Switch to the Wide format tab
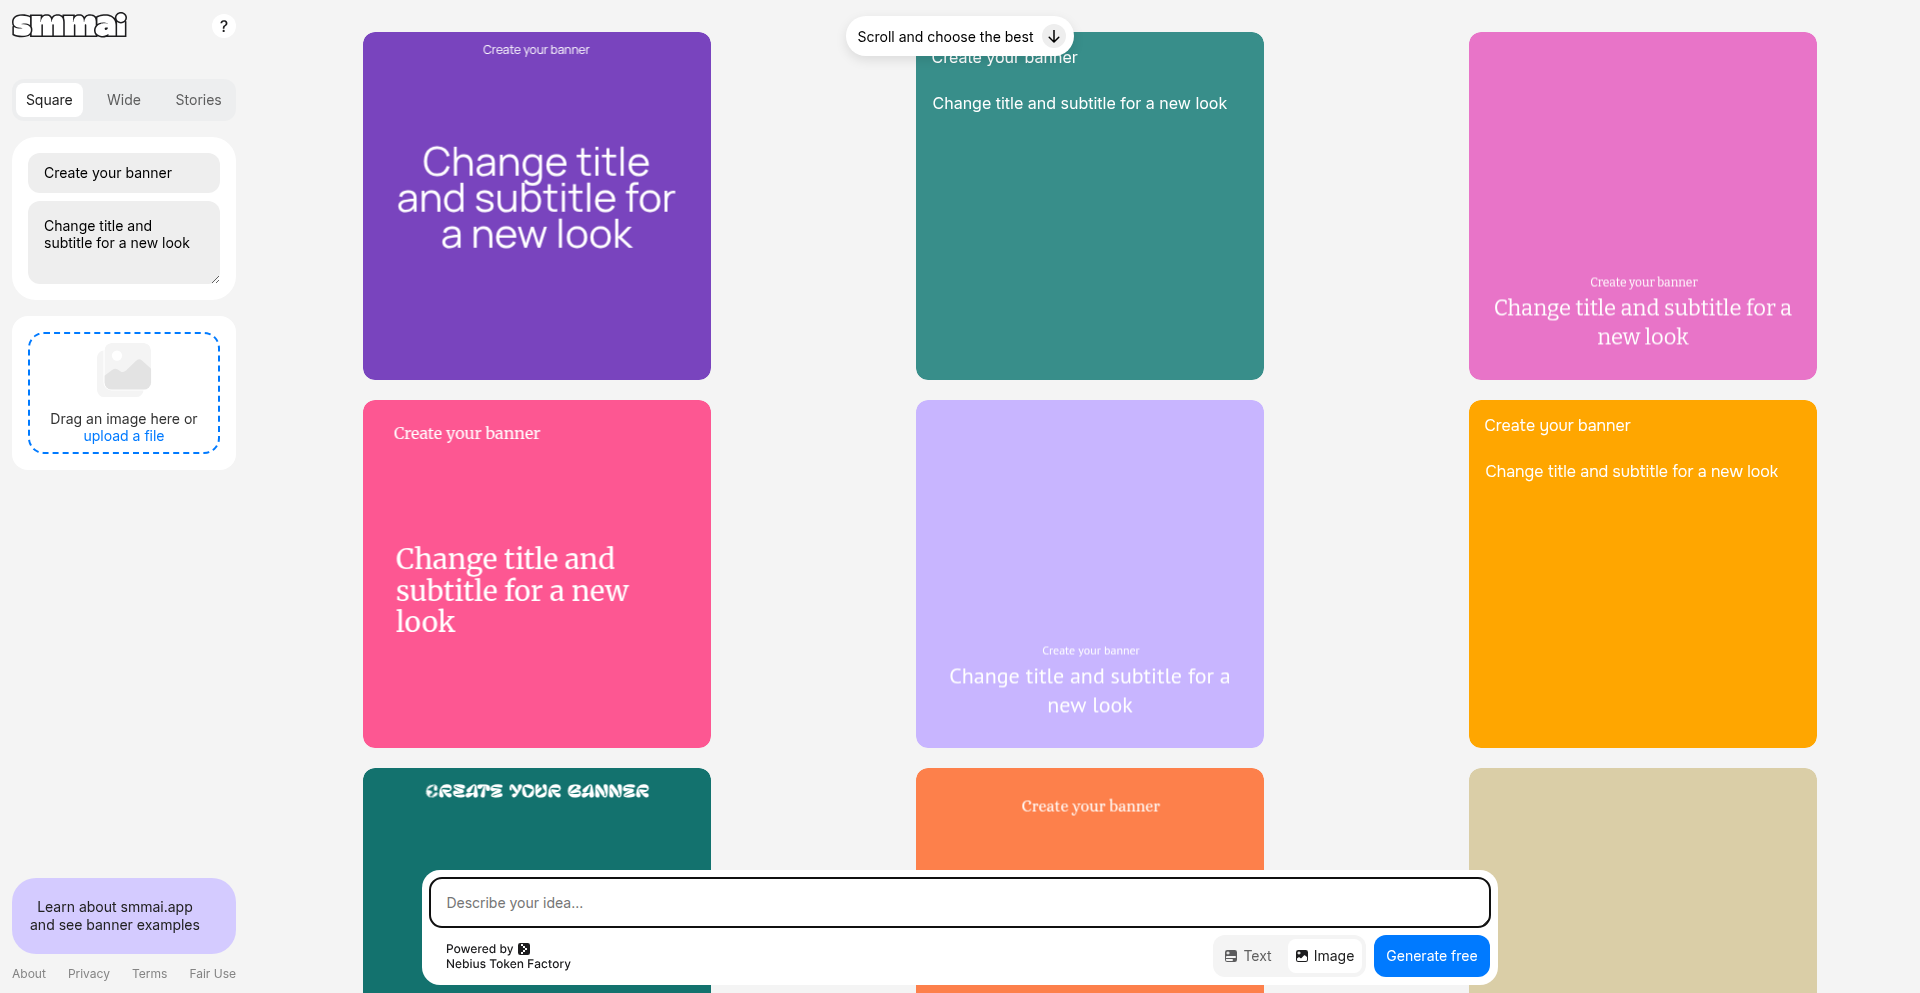 124,100
